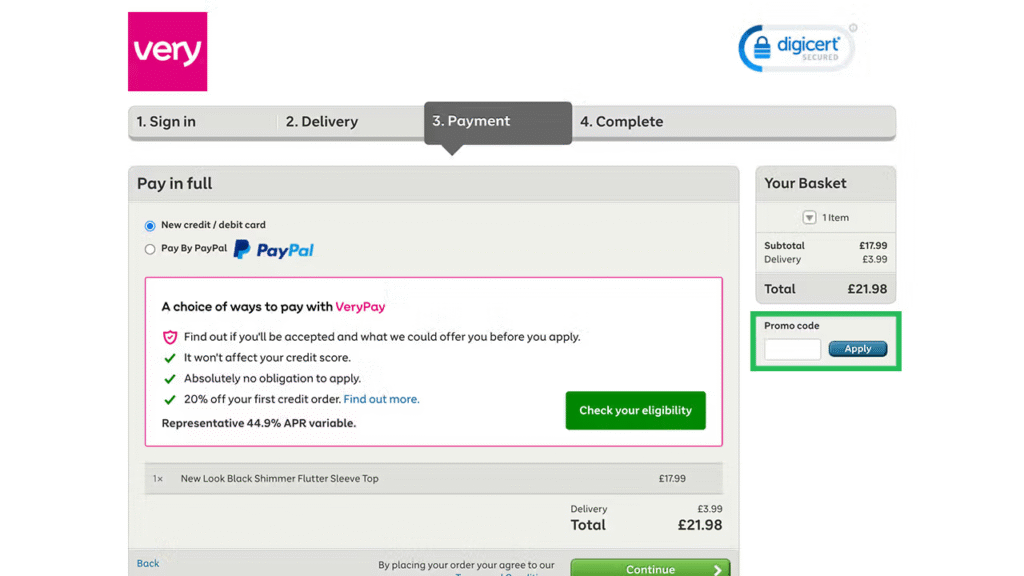This screenshot has width=1024, height=576.
Task: Click the pink shield icon
Action: pyautogui.click(x=170, y=337)
